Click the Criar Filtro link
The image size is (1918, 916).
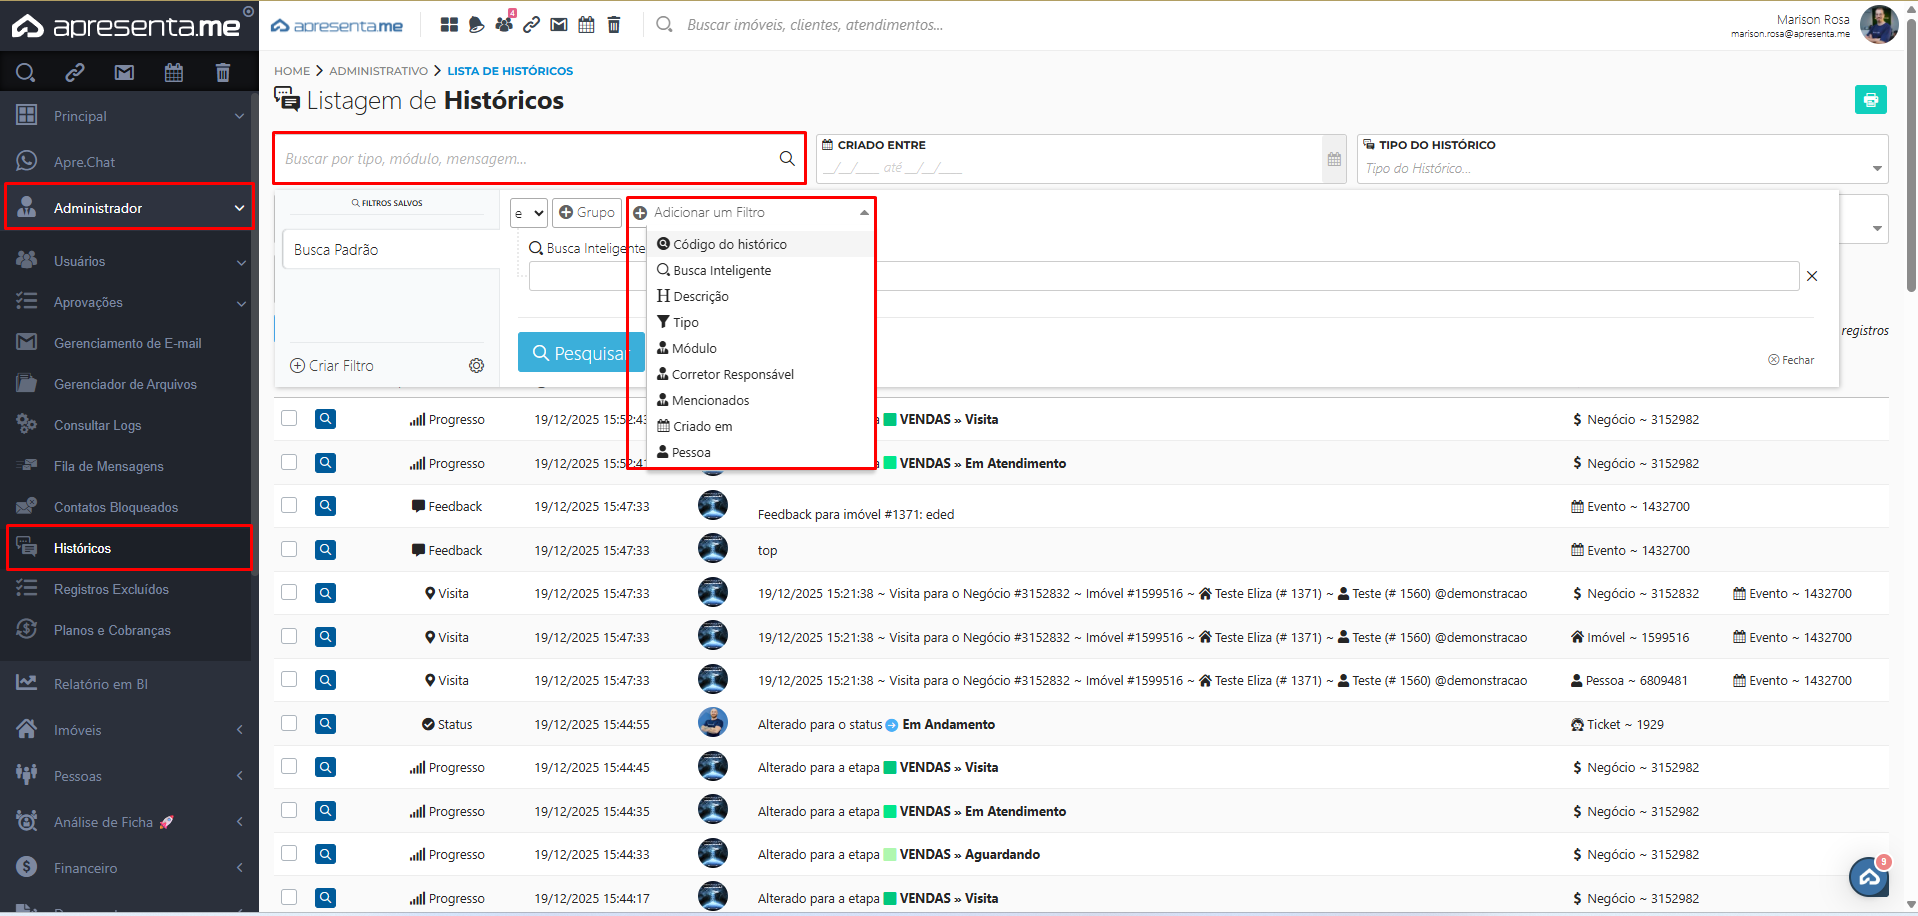tap(332, 366)
